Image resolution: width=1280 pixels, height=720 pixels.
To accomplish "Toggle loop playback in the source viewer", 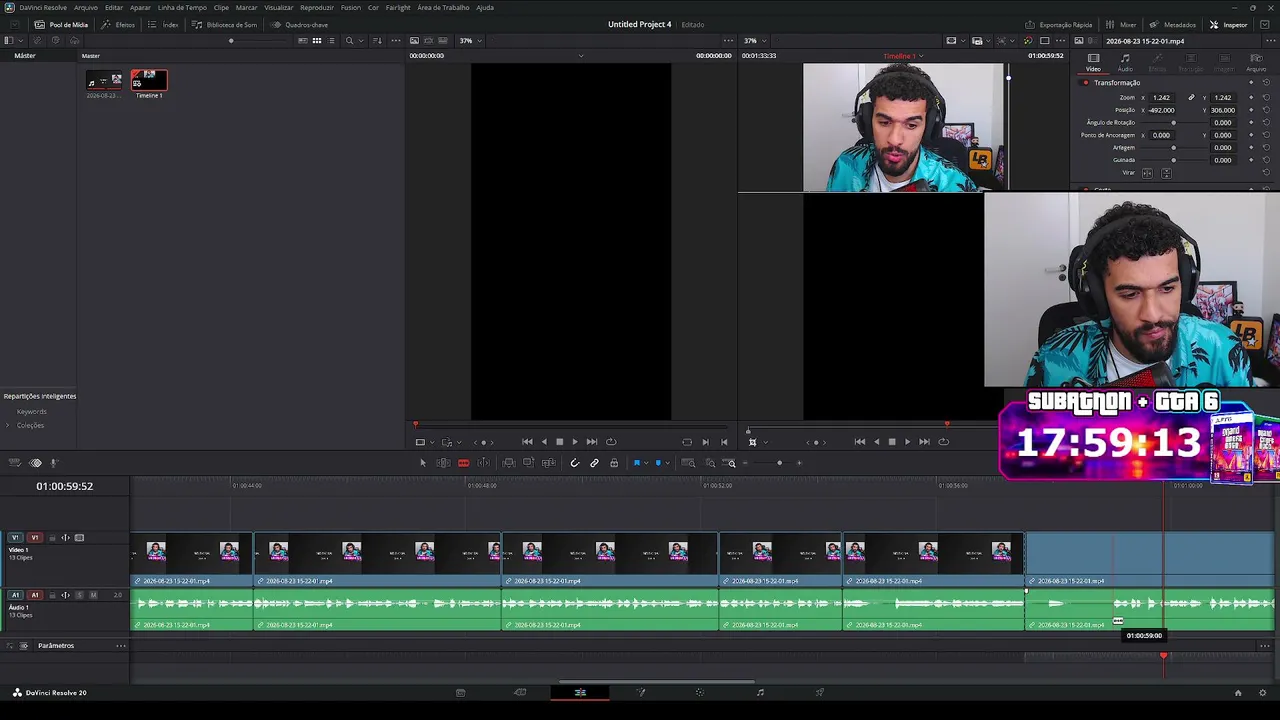I will coord(611,442).
